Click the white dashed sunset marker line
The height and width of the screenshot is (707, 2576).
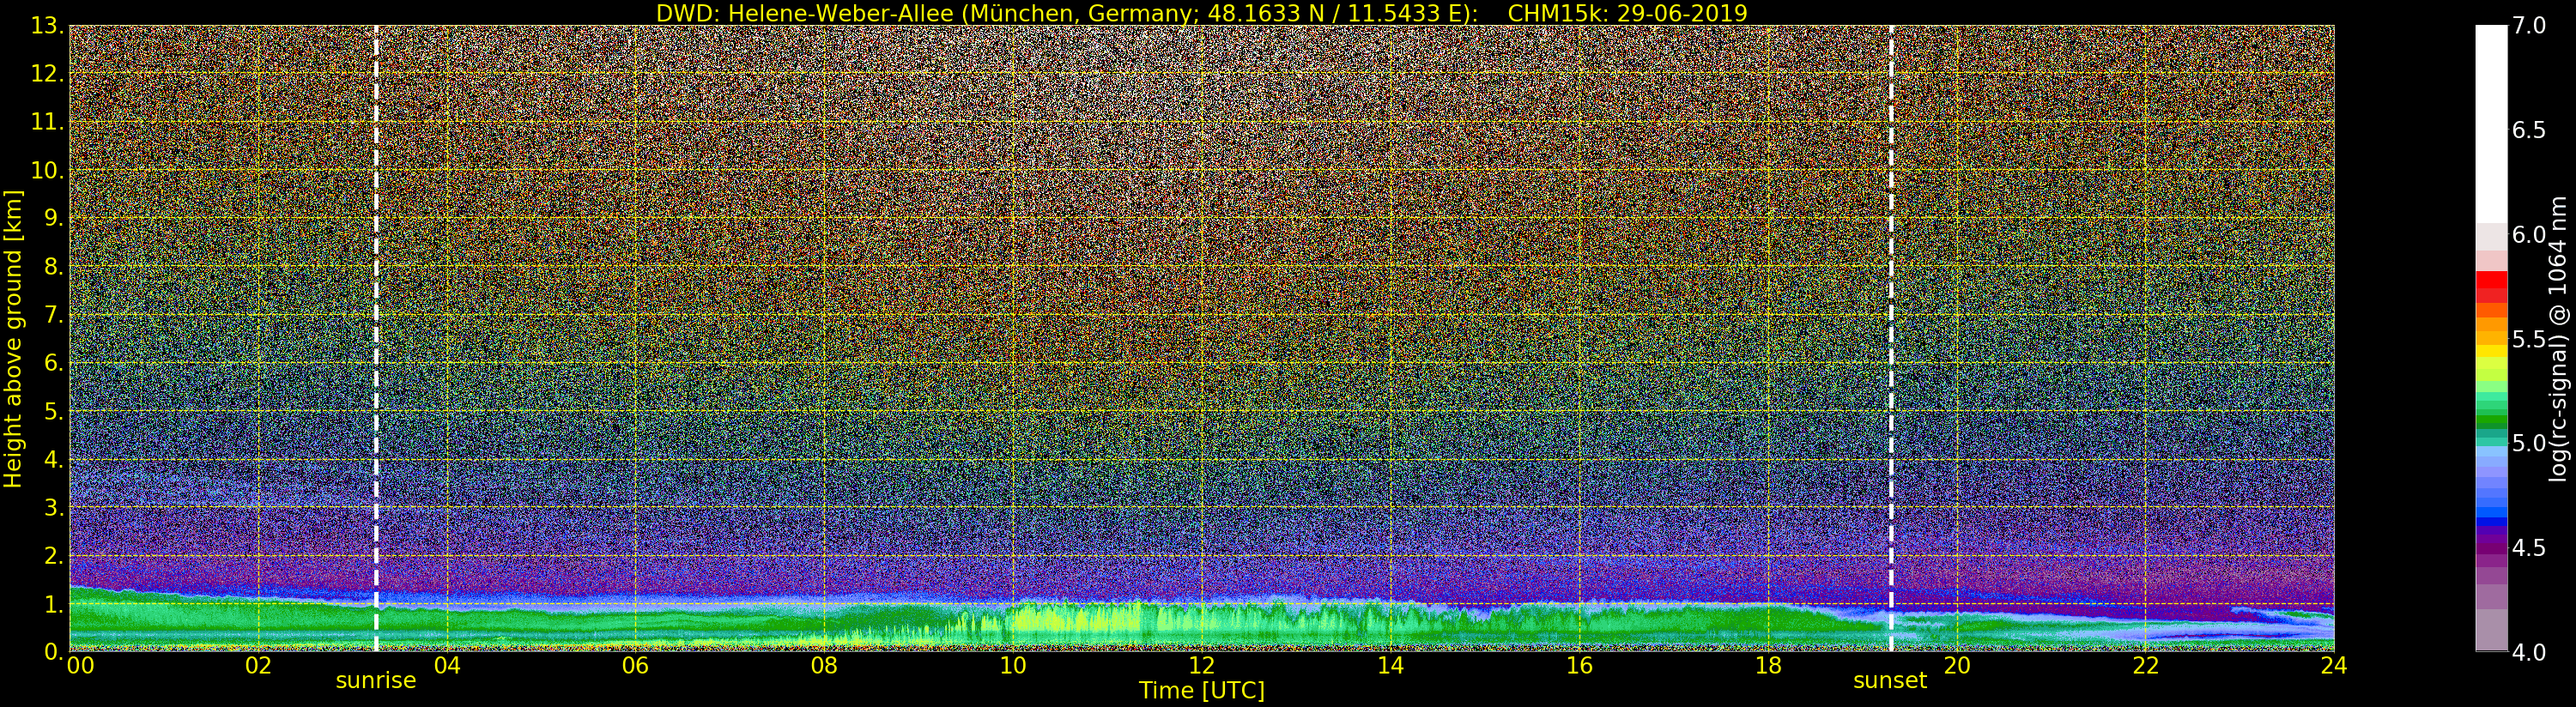click(1891, 338)
